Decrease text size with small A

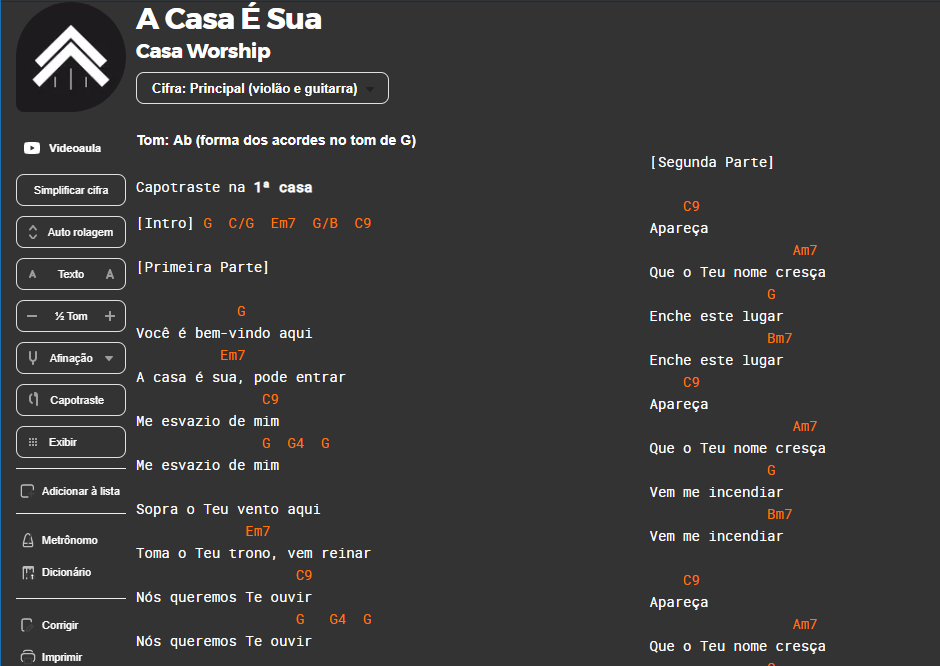coord(33,274)
